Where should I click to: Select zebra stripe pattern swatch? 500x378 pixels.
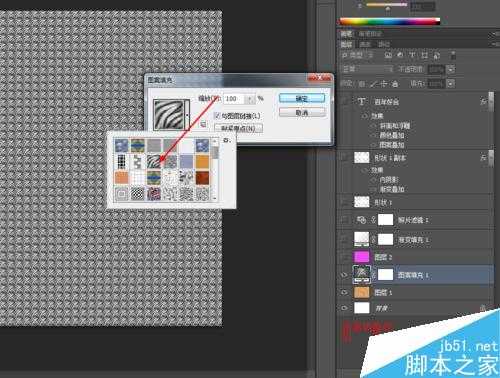click(x=154, y=161)
